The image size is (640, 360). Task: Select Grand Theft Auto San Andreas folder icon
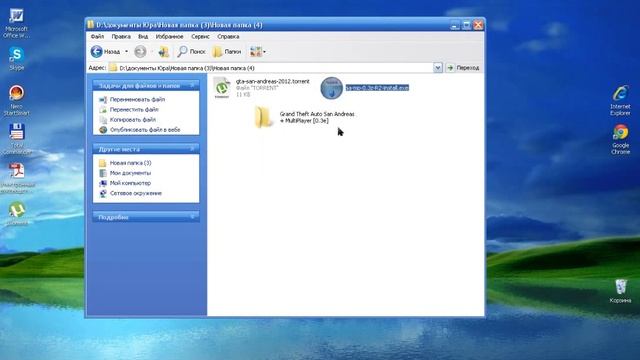tap(263, 117)
